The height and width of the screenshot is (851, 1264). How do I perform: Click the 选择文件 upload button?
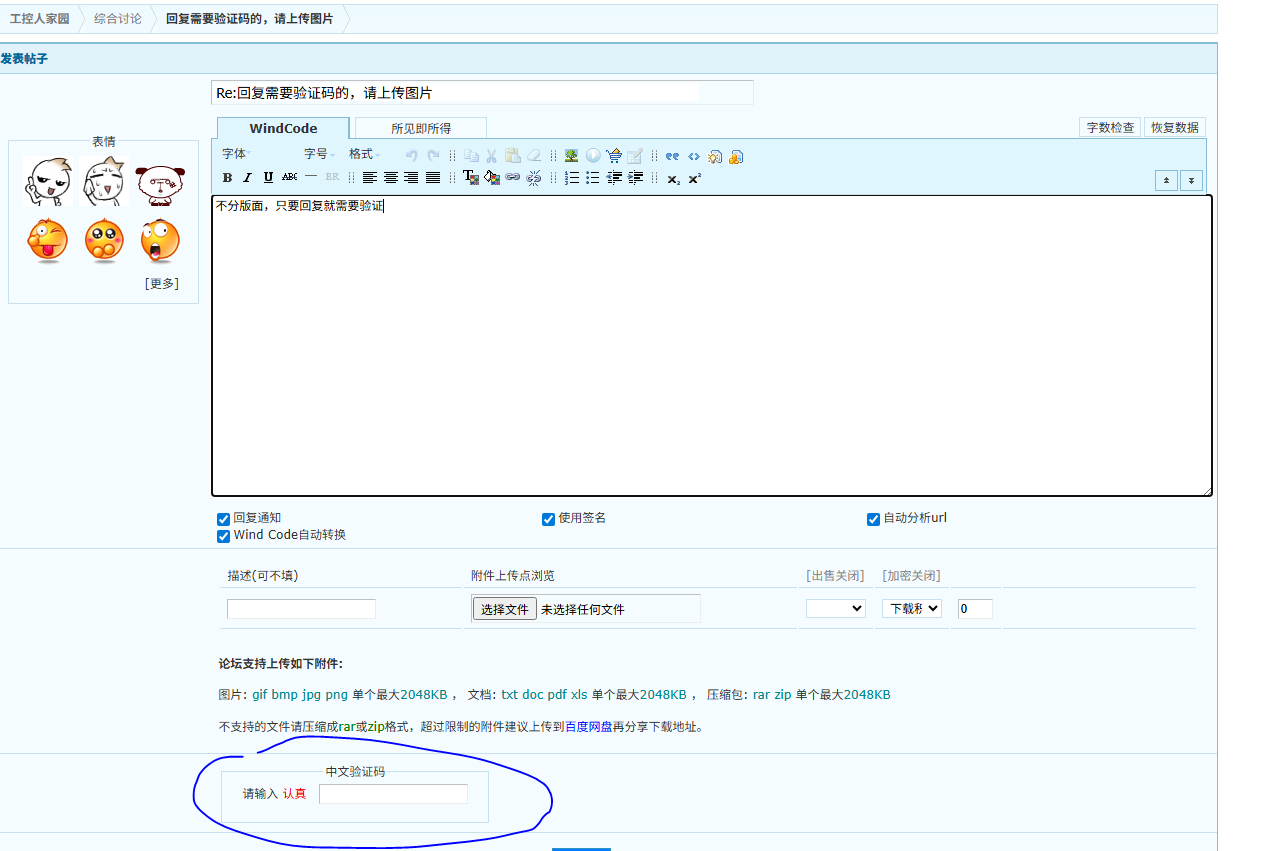point(504,609)
